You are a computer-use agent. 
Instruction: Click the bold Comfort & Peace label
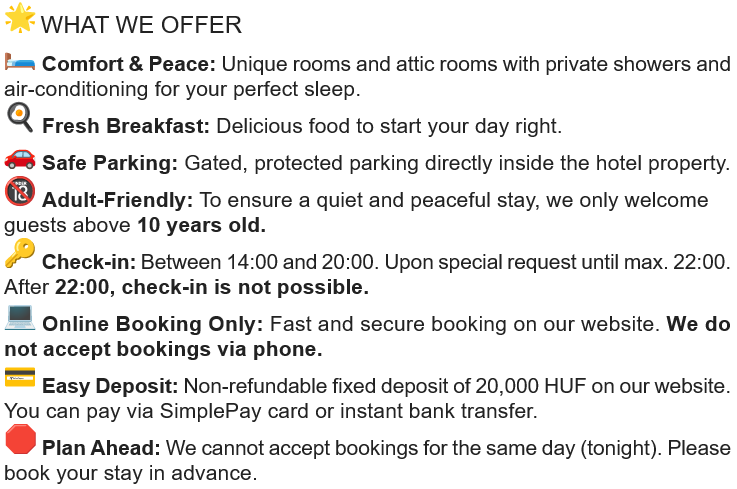point(129,64)
